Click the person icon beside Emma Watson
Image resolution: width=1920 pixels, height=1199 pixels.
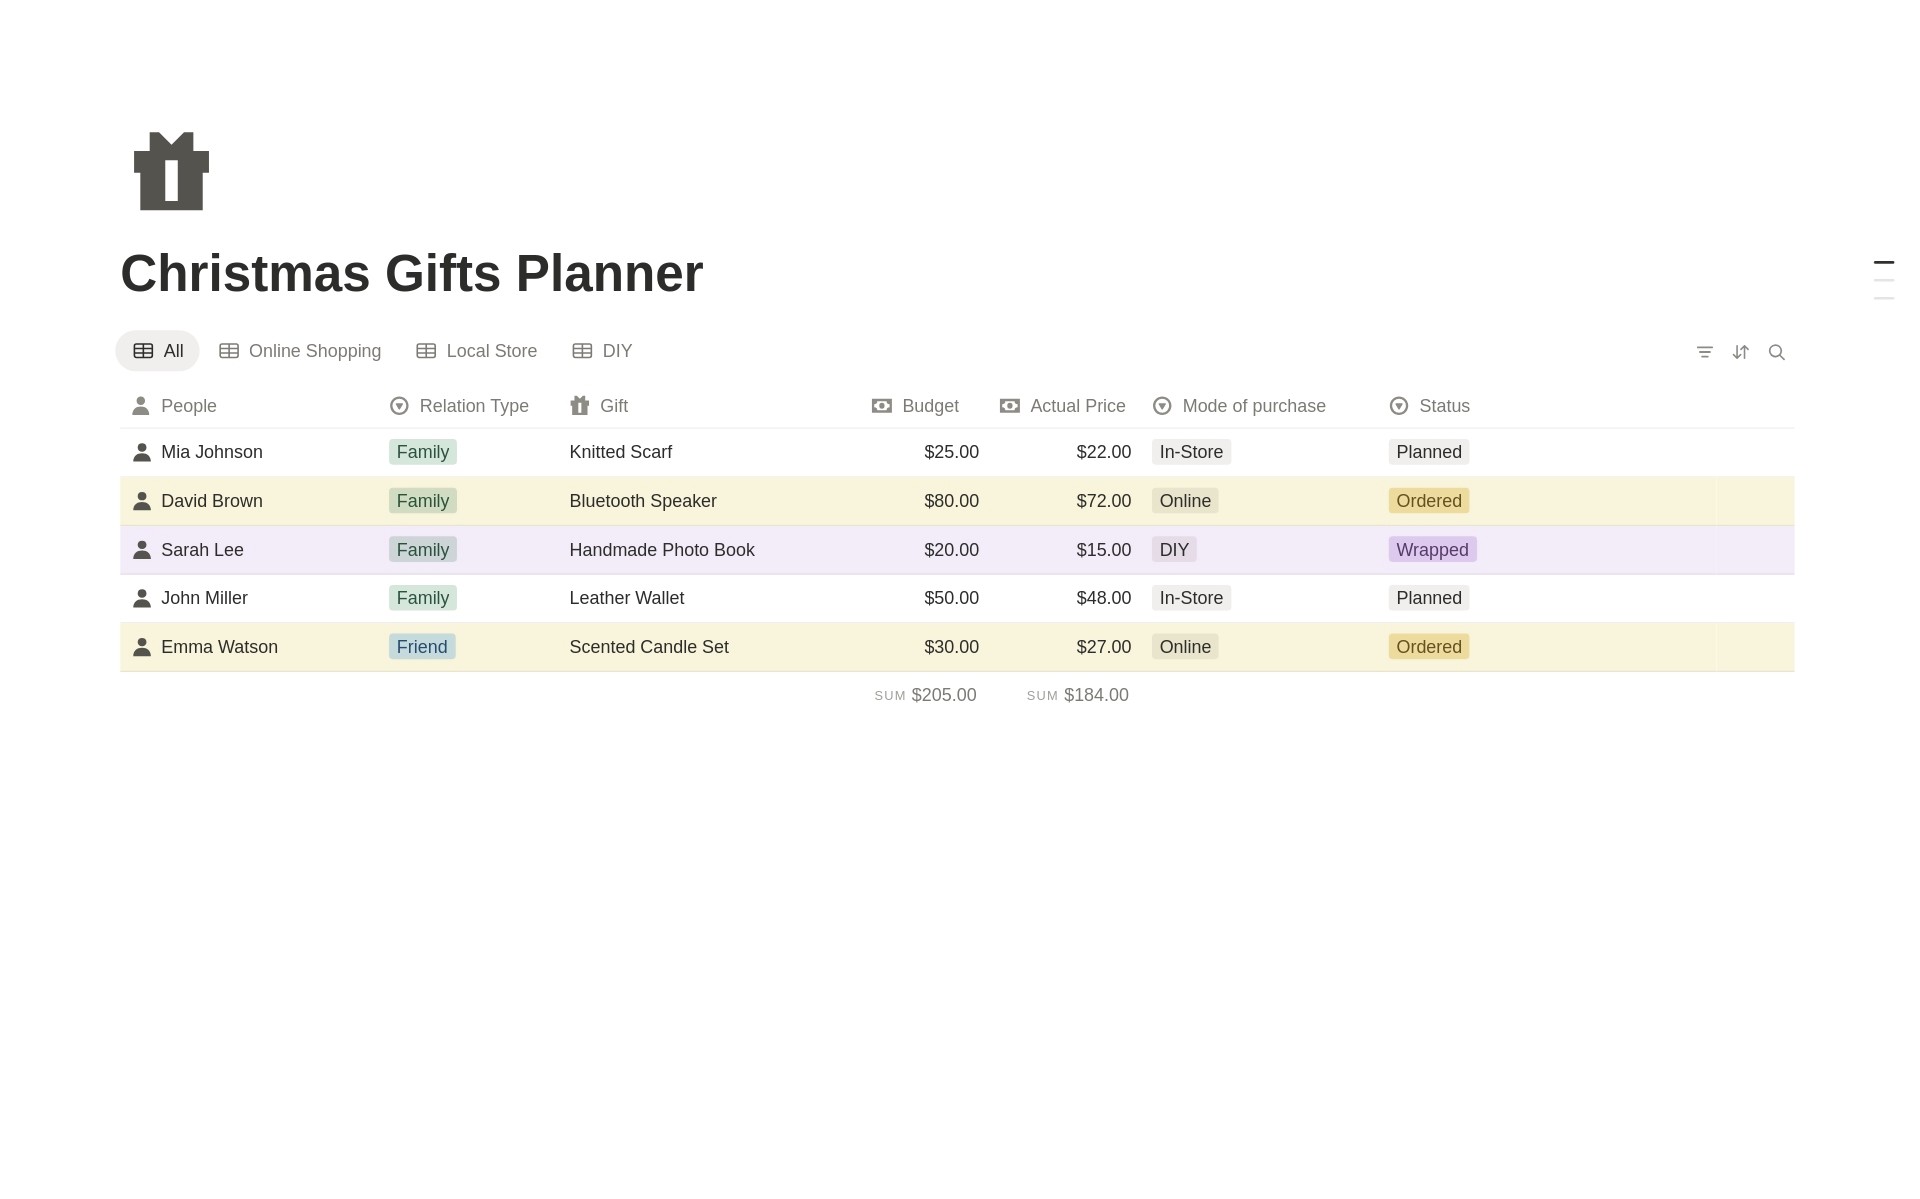(x=141, y=646)
